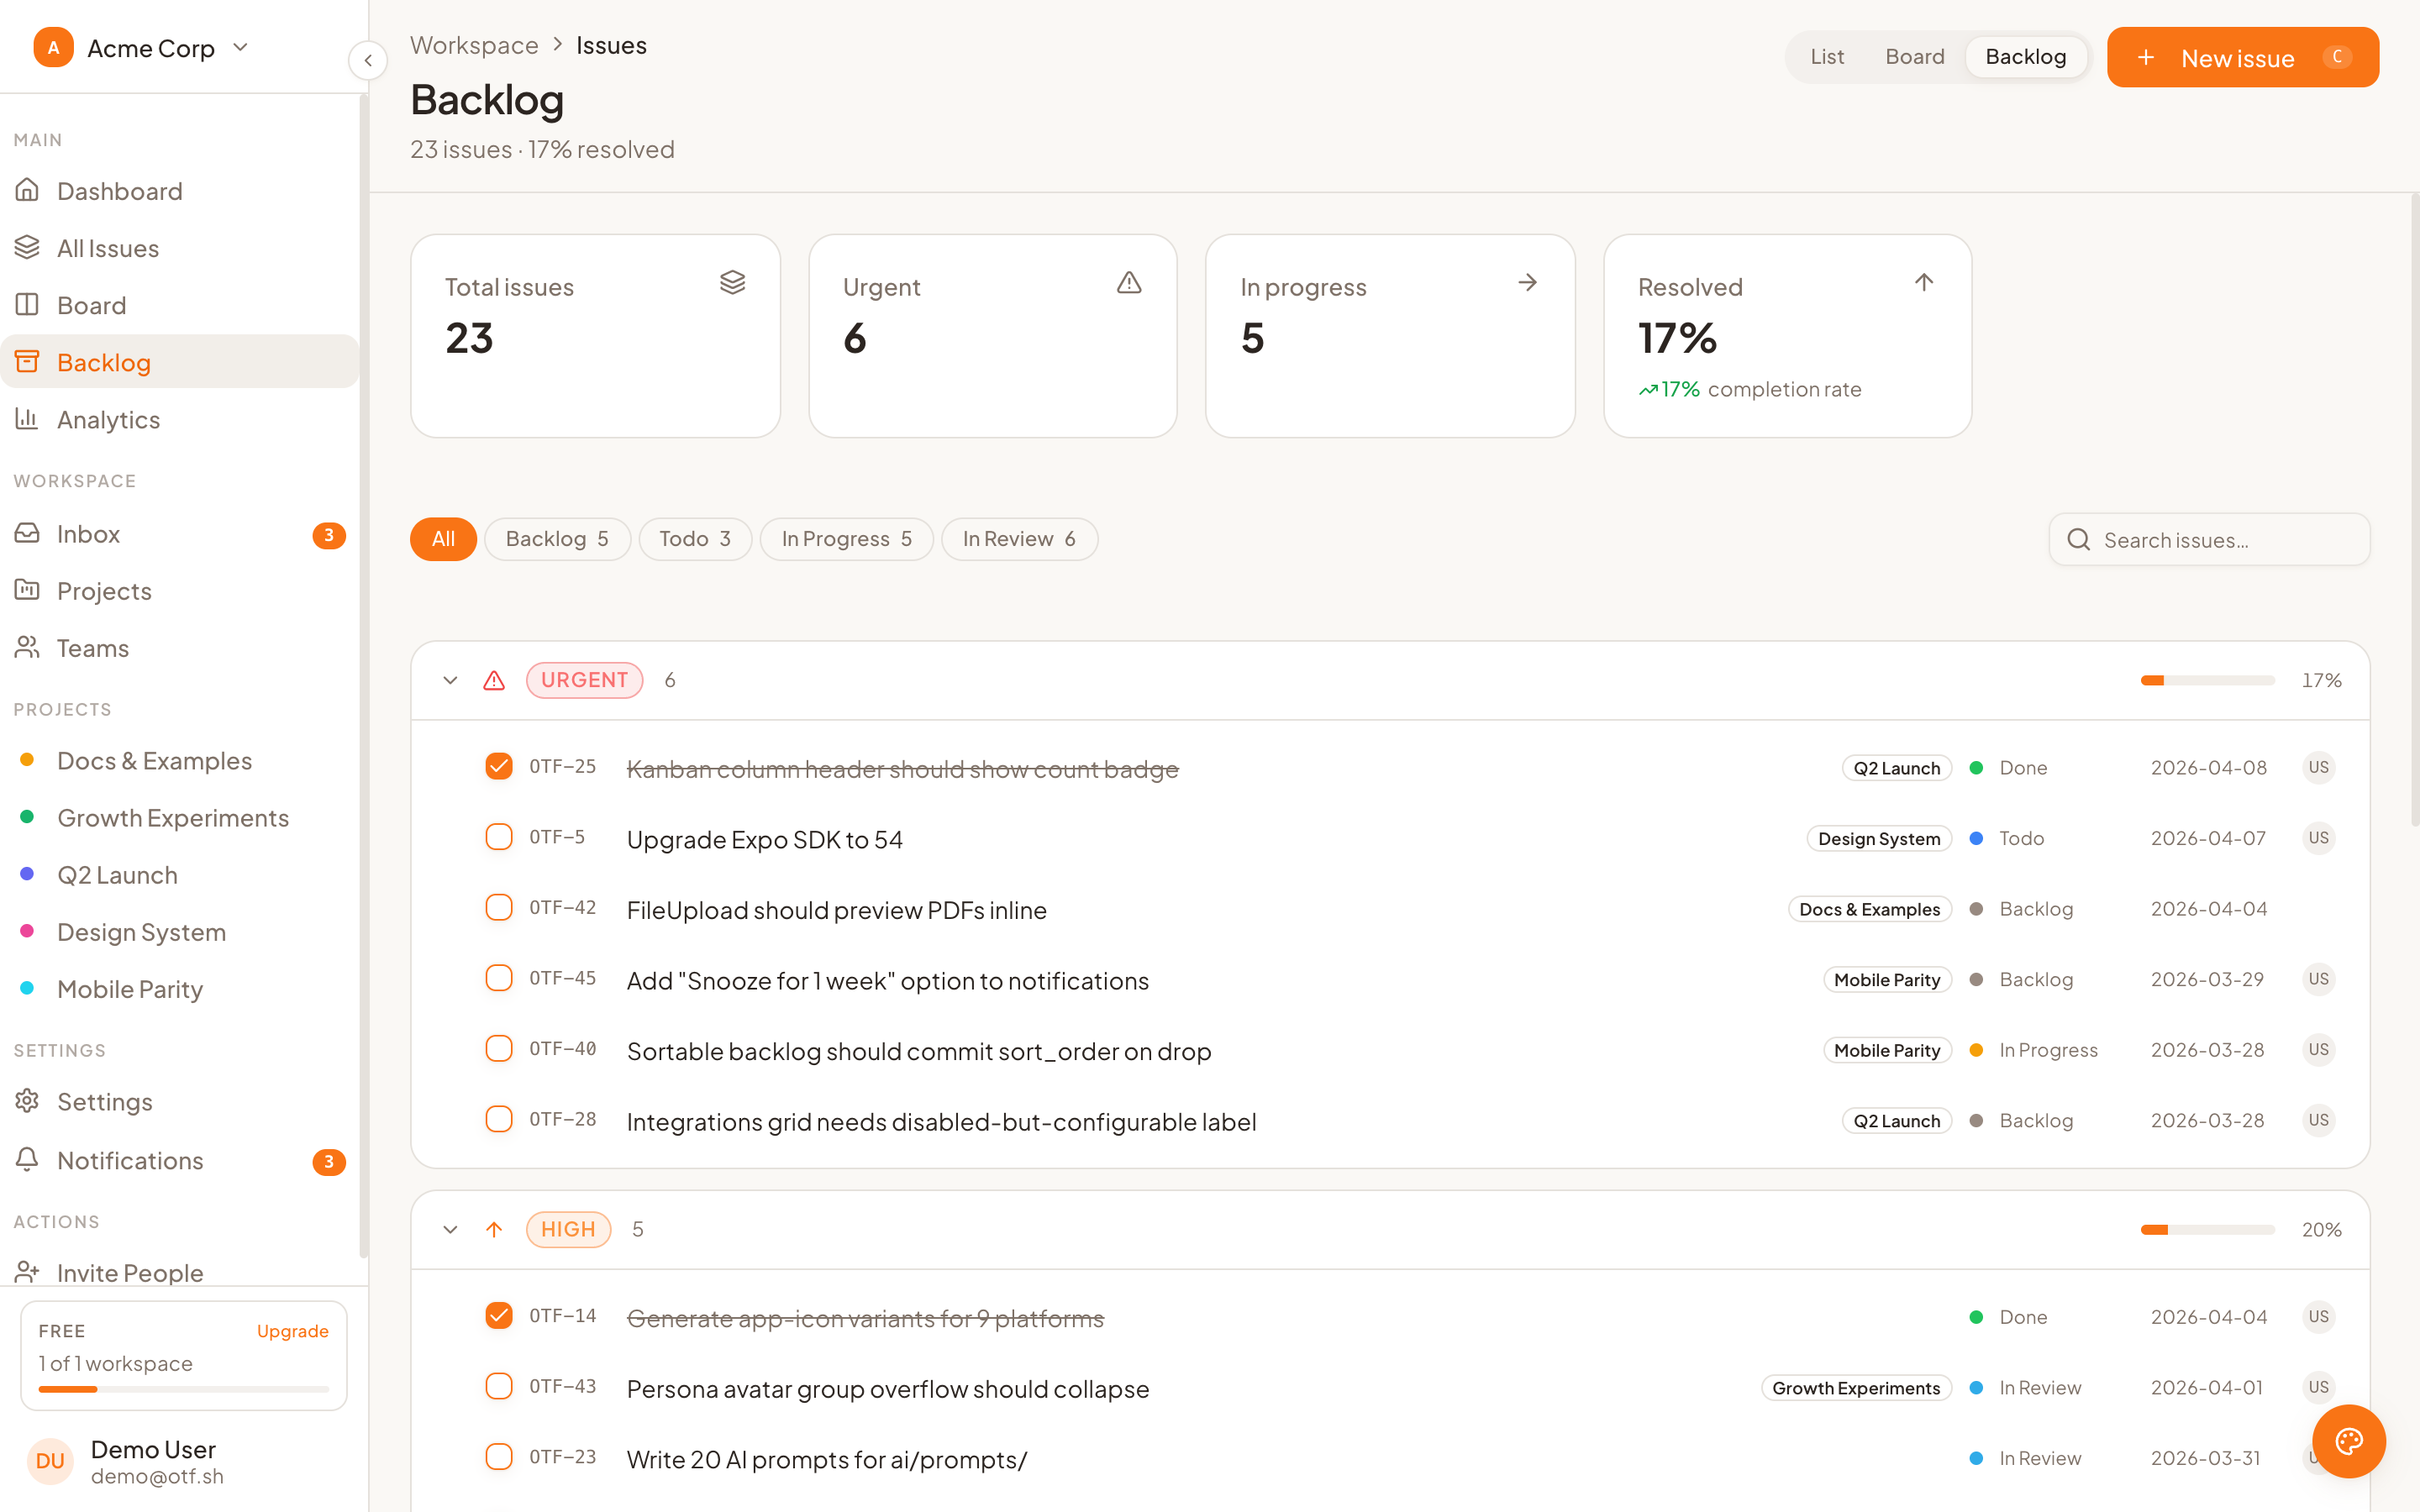This screenshot has height=1512, width=2420.
Task: Open the Acme Corp workspace dropdown
Action: point(141,47)
